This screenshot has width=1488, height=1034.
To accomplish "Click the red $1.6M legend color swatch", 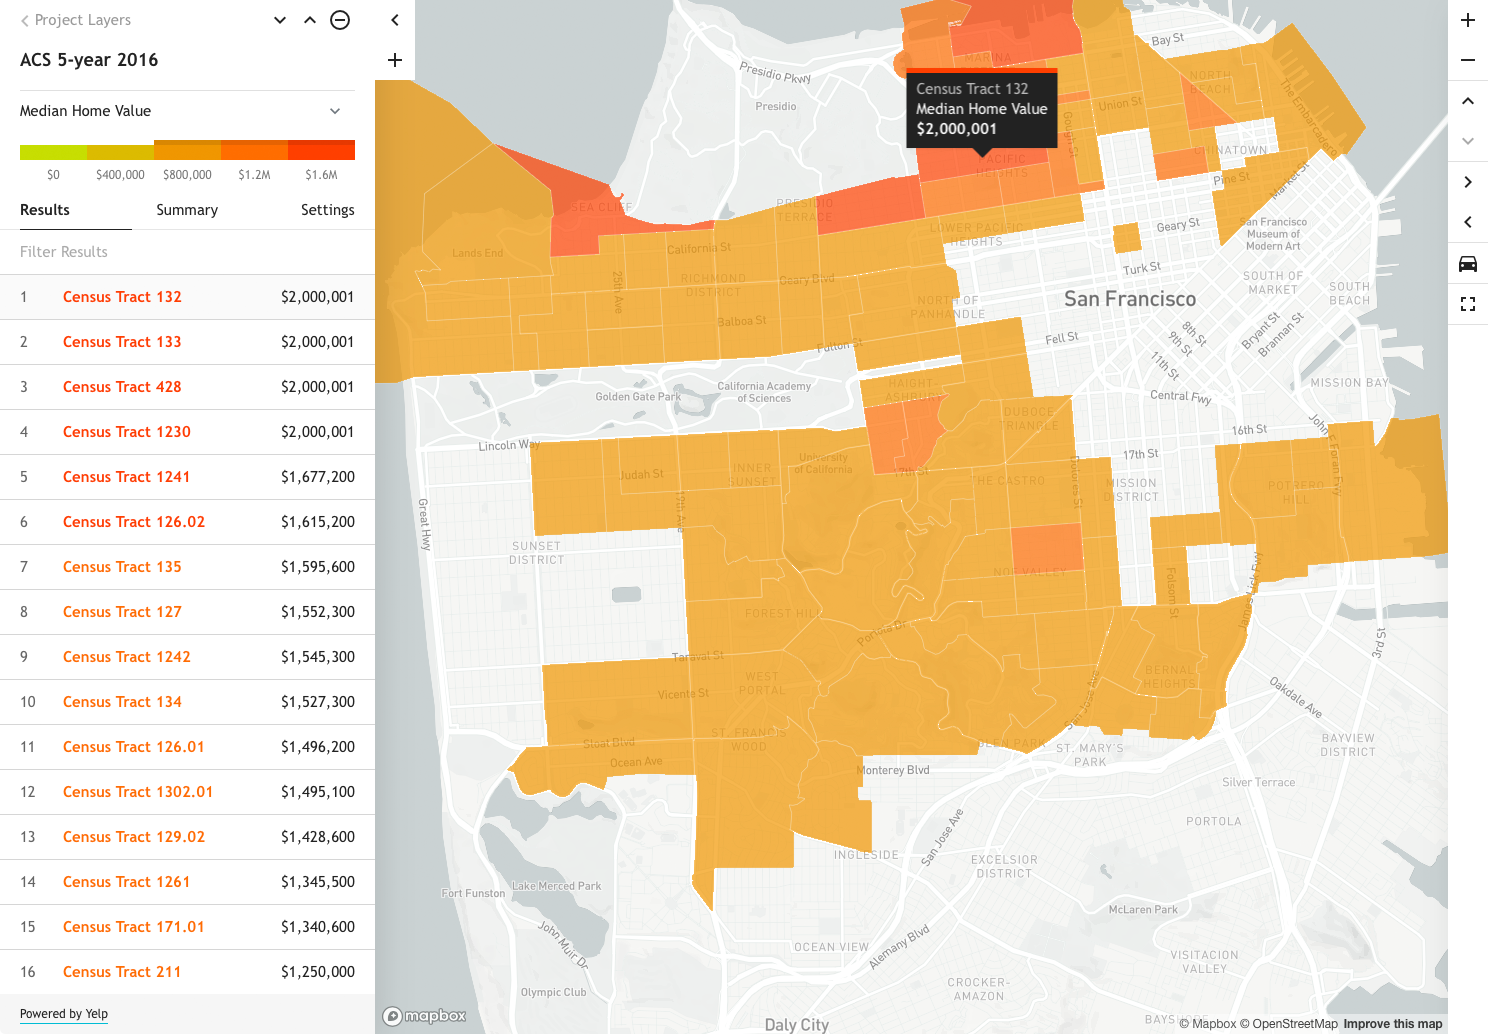I will pos(321,150).
